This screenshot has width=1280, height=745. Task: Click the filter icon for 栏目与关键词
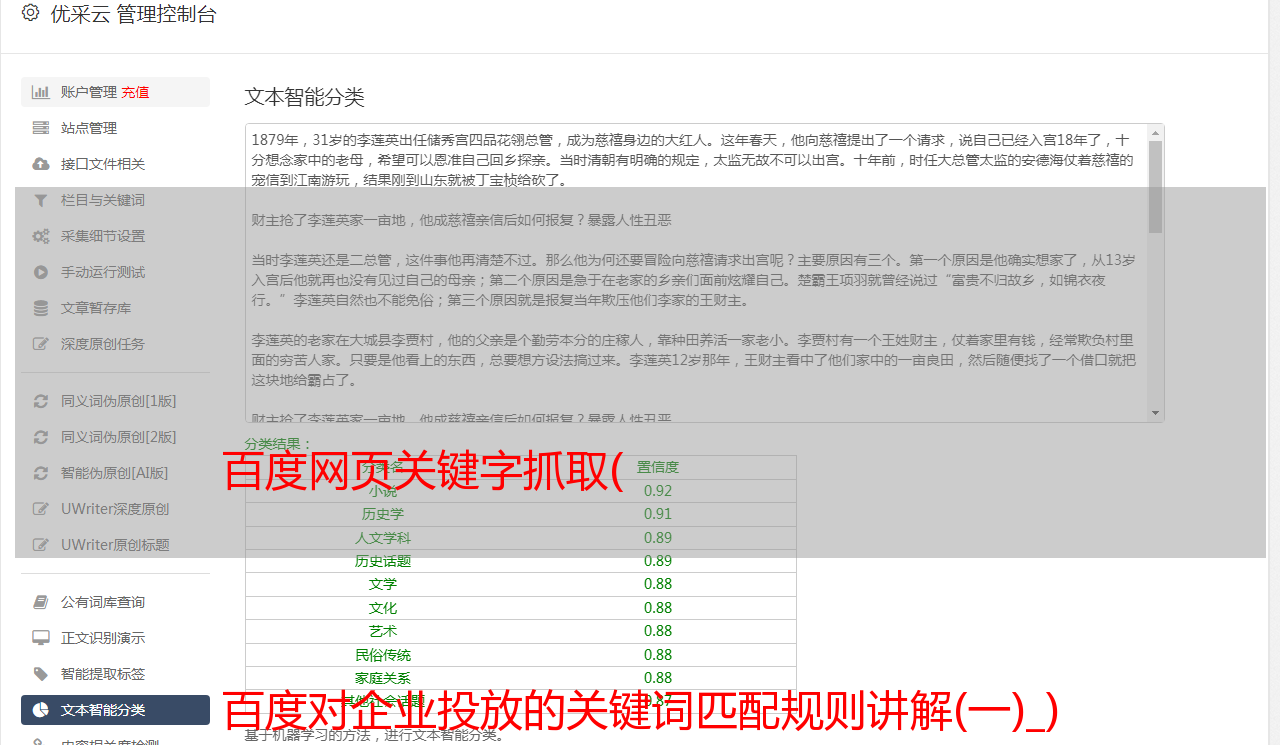(x=41, y=200)
